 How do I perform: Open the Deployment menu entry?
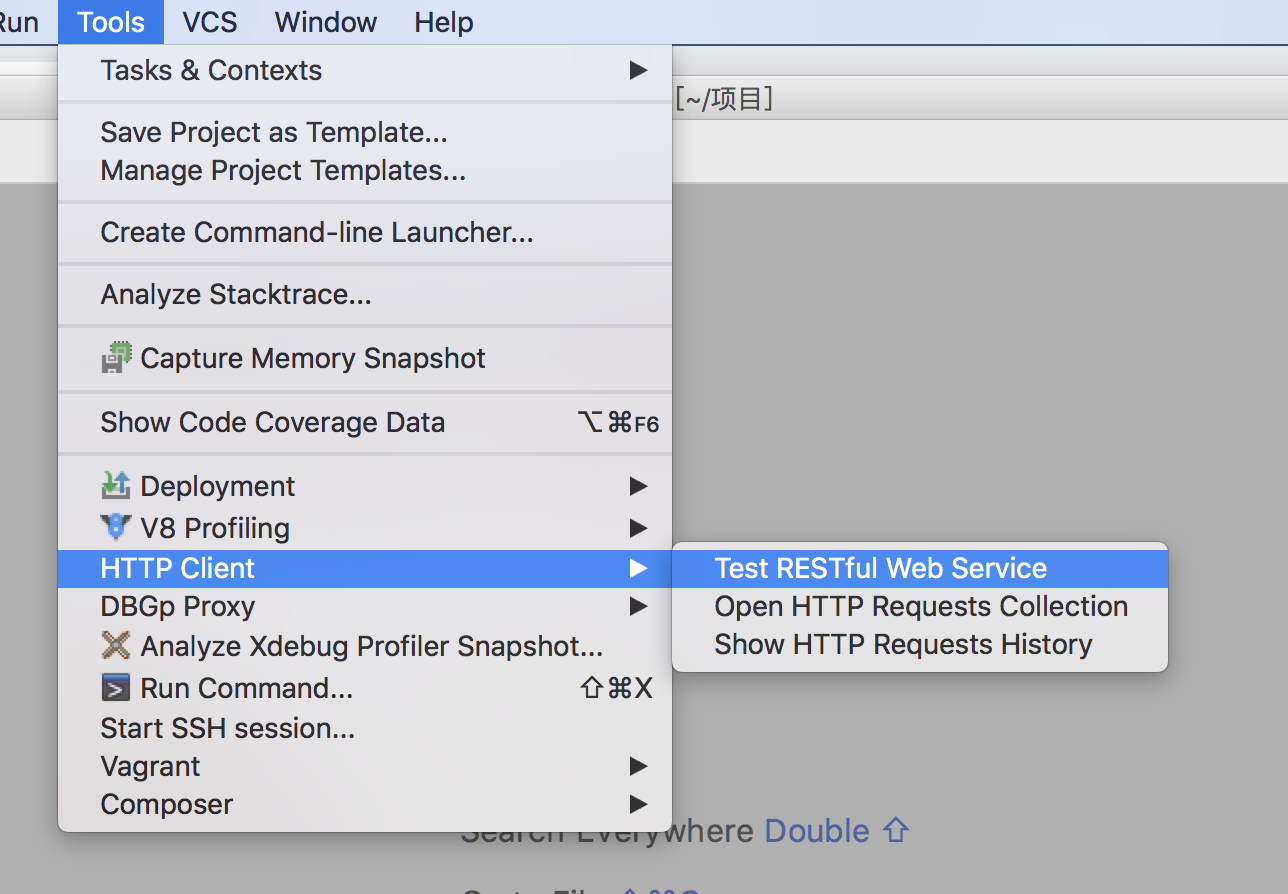pyautogui.click(x=365, y=486)
